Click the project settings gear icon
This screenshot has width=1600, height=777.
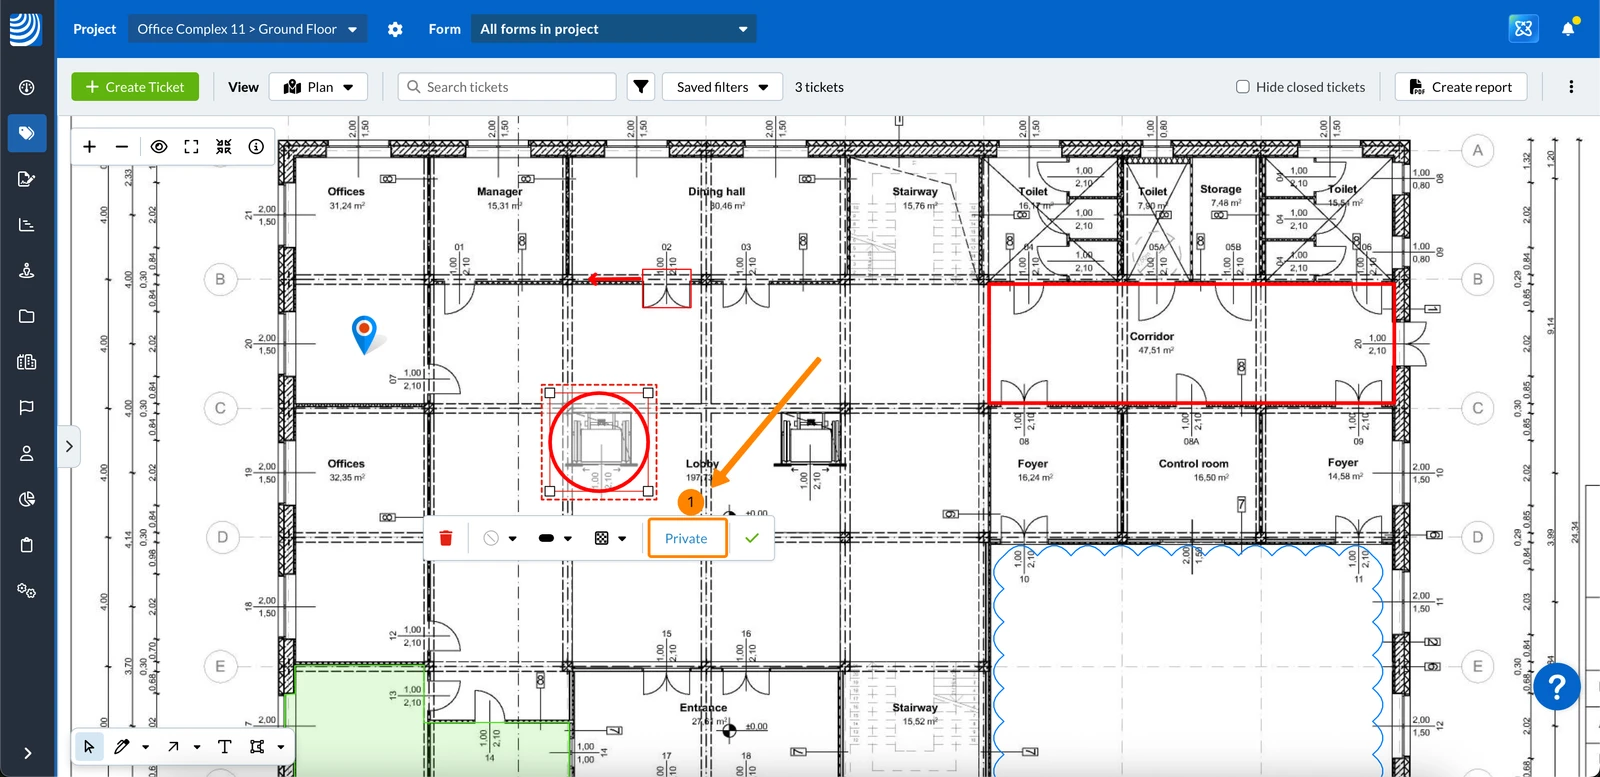pyautogui.click(x=395, y=29)
